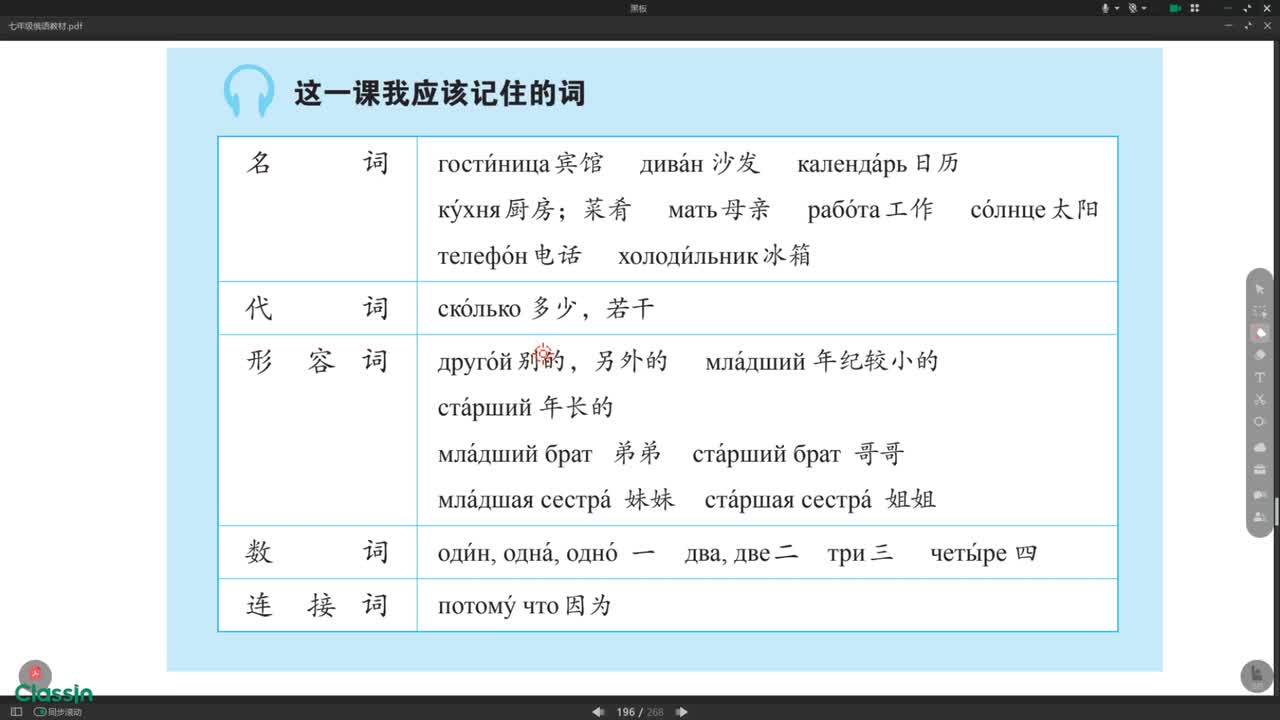Open the class roster panel
This screenshot has height=720, width=1280.
click(1260, 517)
